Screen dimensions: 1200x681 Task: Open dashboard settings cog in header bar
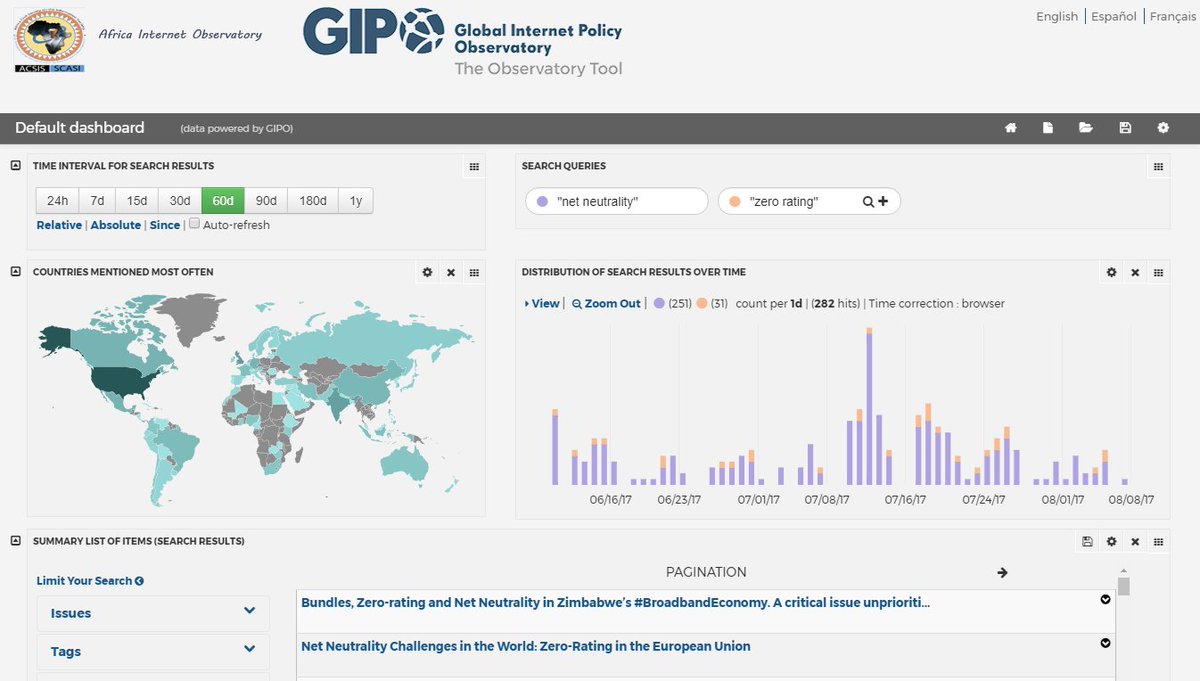click(1163, 128)
